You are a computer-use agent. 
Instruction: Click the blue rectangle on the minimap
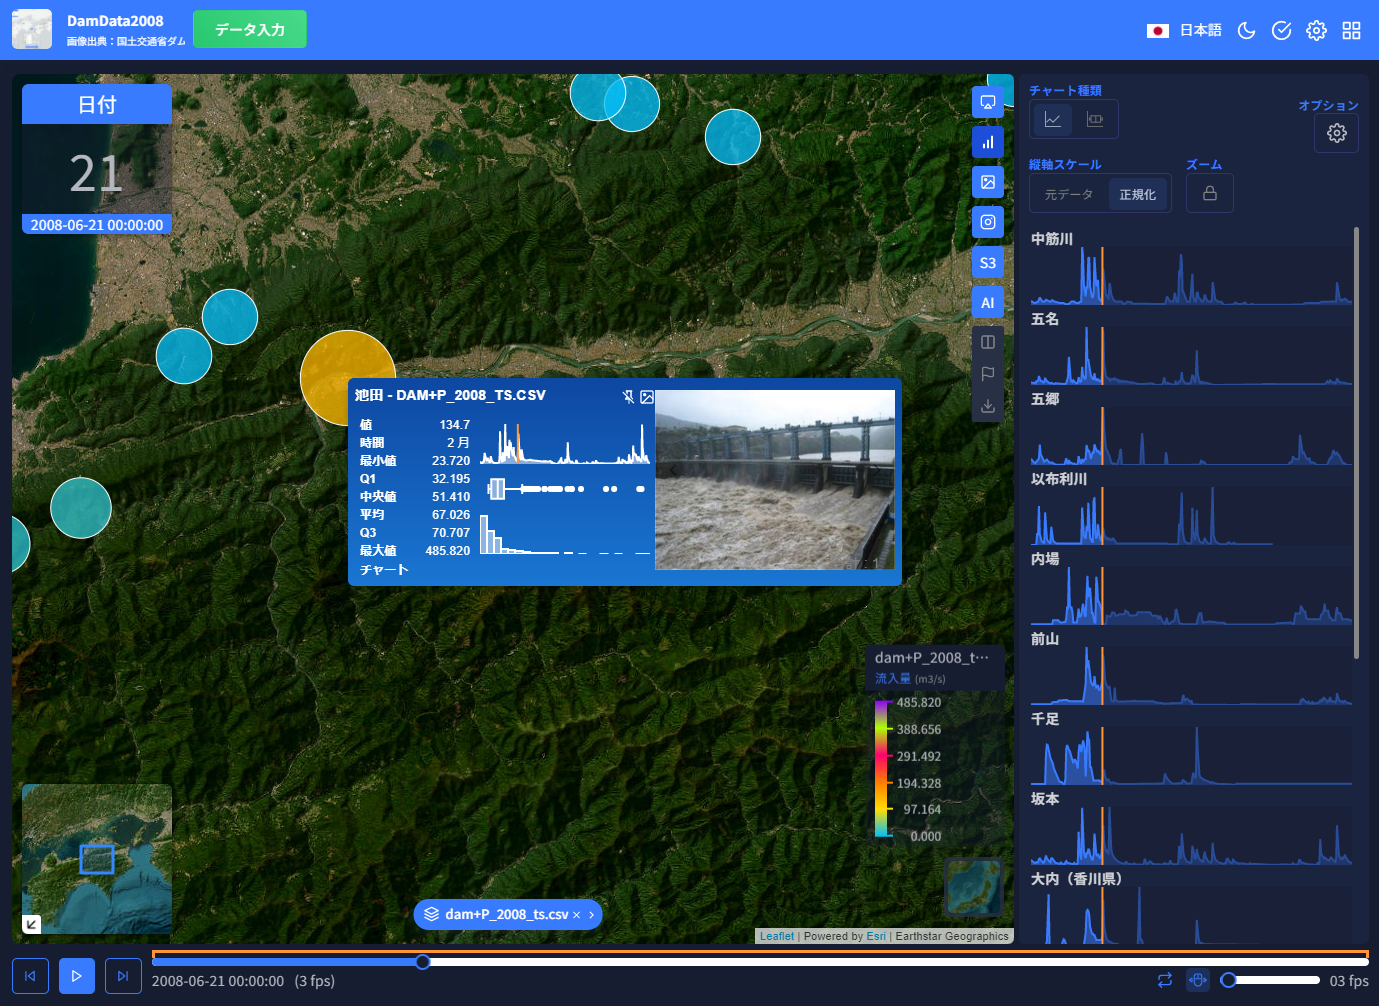[97, 859]
